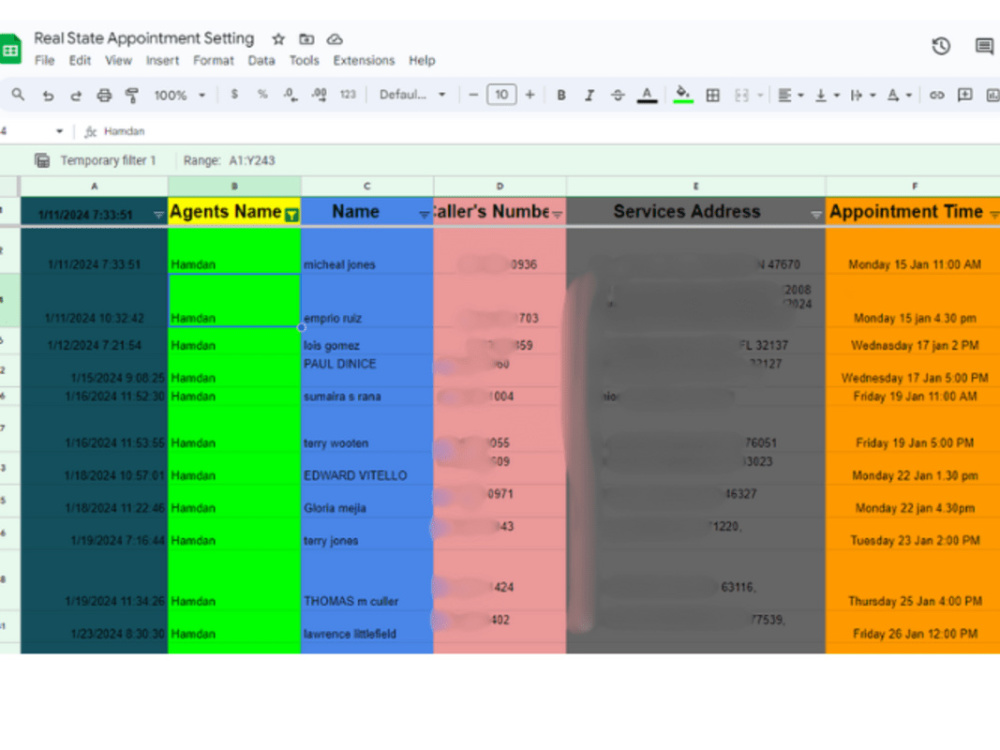1000x750 pixels.
Task: Open more number formats (123)
Action: tap(348, 94)
